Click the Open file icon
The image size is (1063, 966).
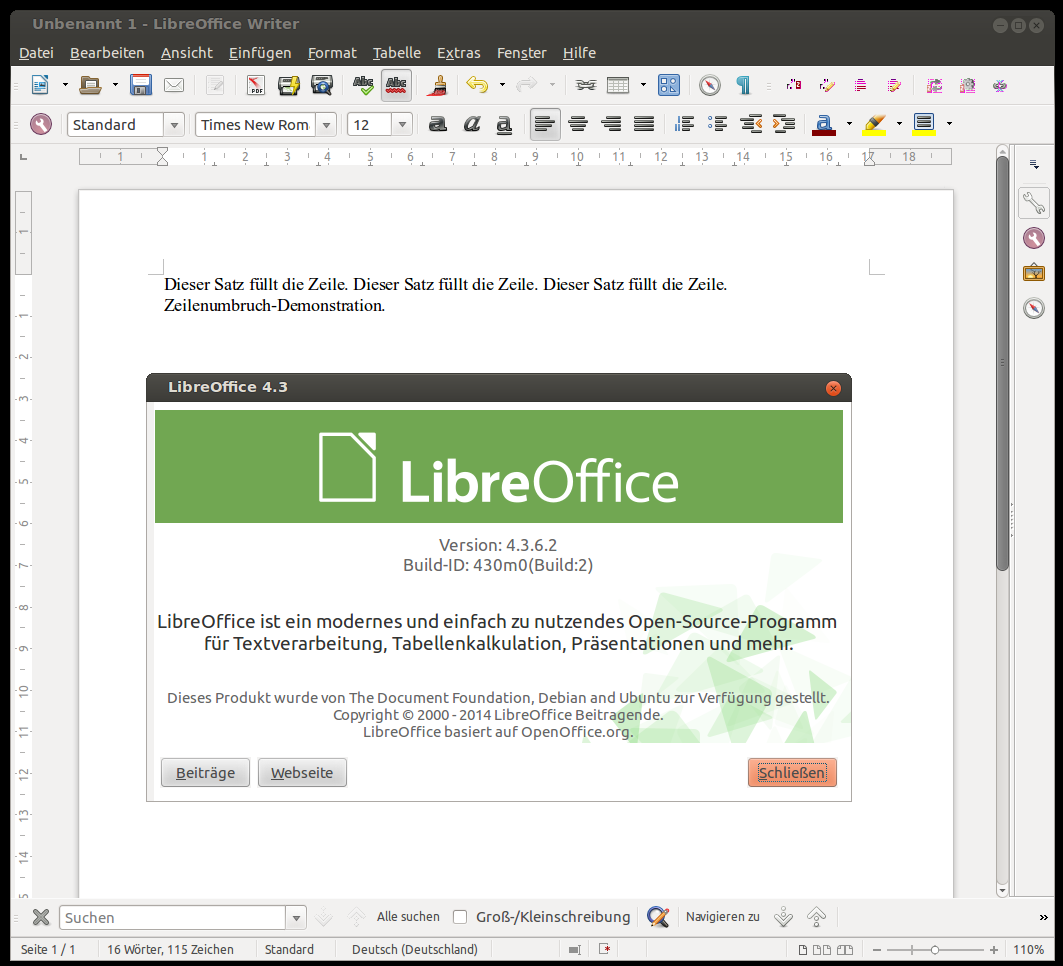point(89,85)
